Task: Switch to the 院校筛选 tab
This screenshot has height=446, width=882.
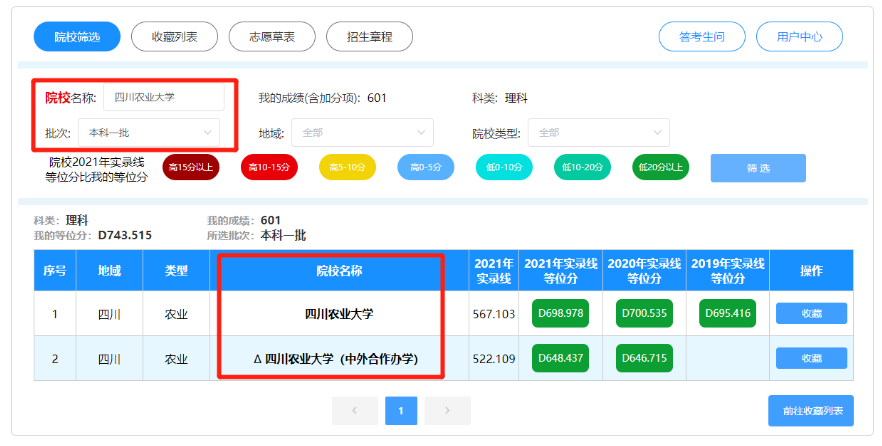Action: pos(77,37)
